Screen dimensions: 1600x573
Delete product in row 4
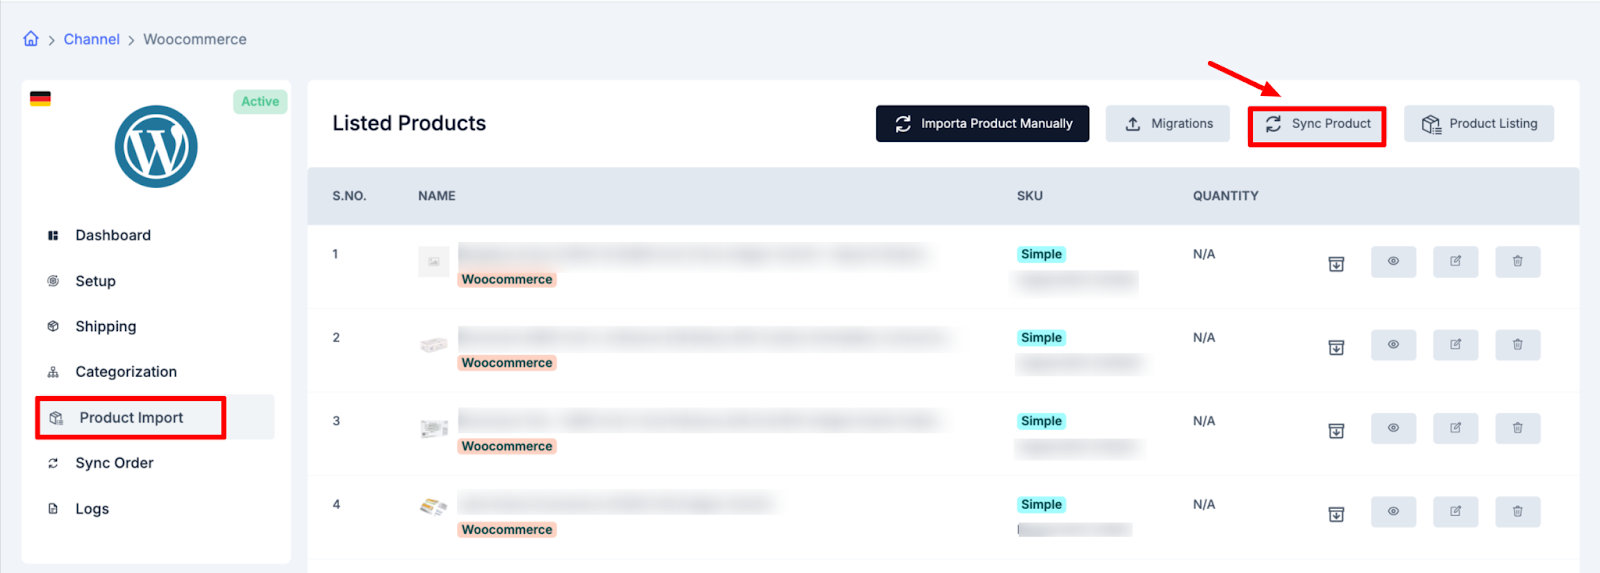(x=1517, y=512)
